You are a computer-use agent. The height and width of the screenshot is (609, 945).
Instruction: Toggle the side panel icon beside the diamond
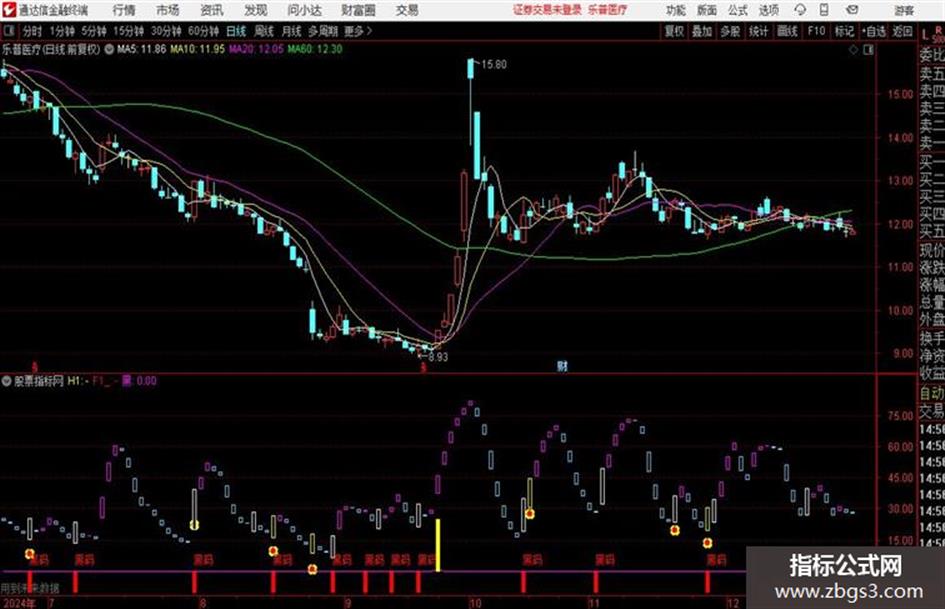click(x=868, y=50)
